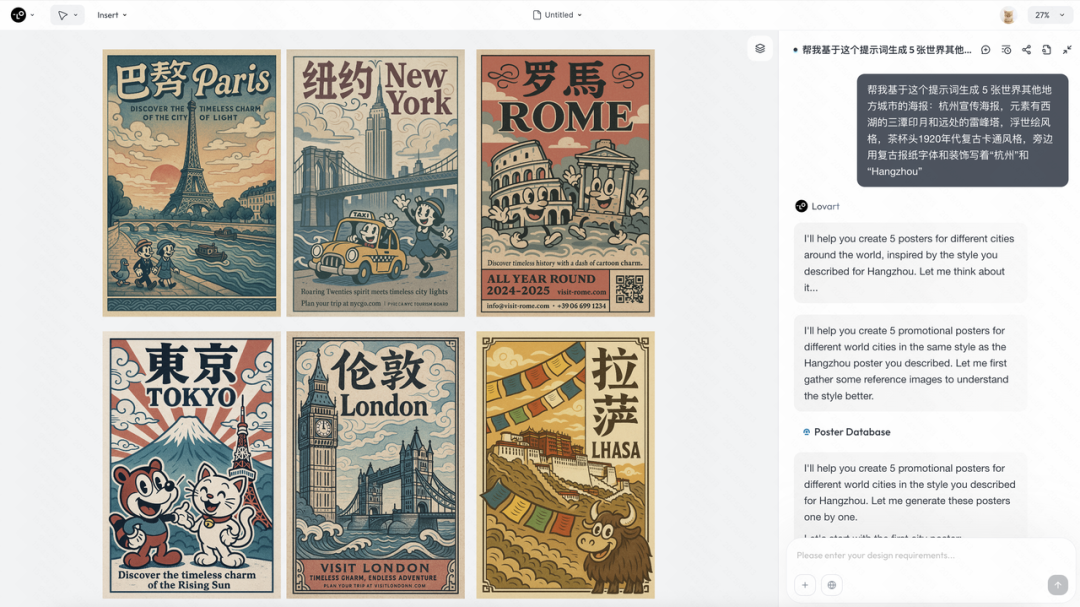Select the New York poster
The image size is (1080, 607).
coord(375,183)
